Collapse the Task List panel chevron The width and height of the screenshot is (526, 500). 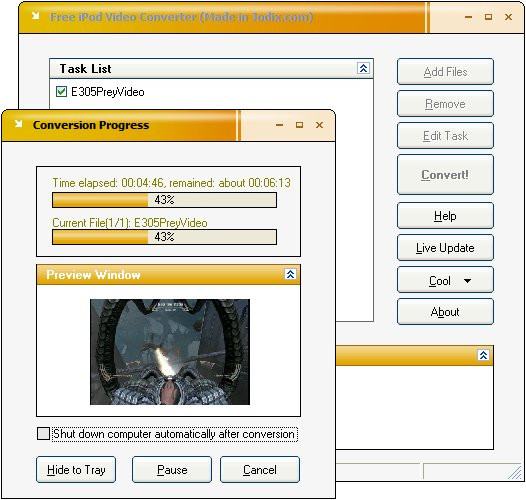click(x=363, y=68)
